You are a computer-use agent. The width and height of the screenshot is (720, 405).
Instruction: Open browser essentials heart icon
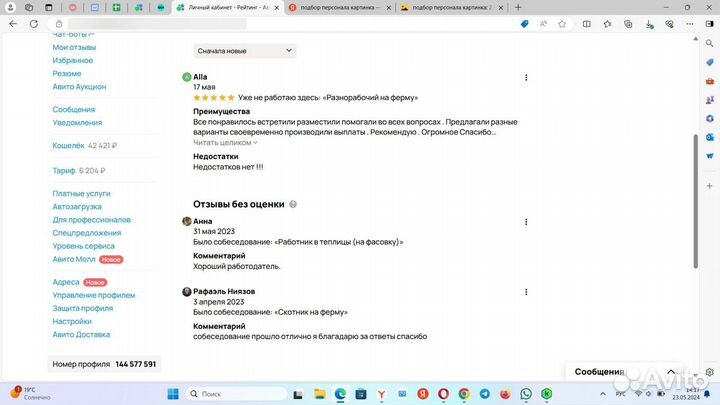(x=669, y=24)
